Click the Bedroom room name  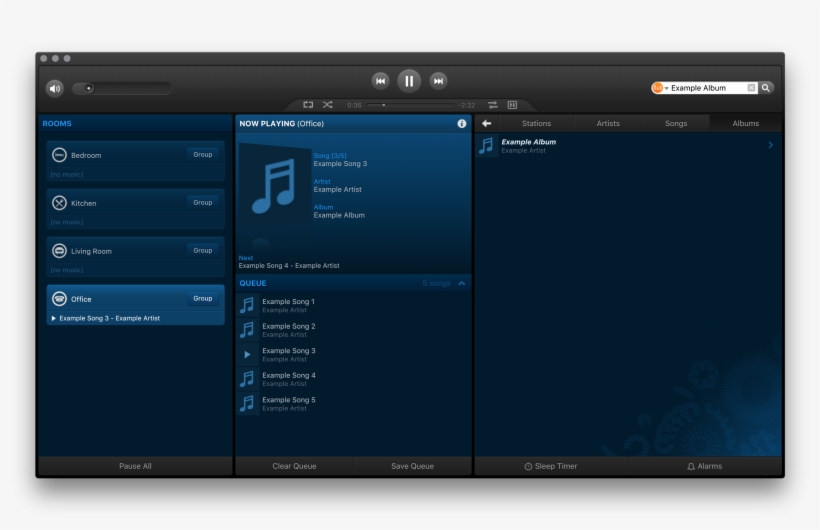pos(86,155)
